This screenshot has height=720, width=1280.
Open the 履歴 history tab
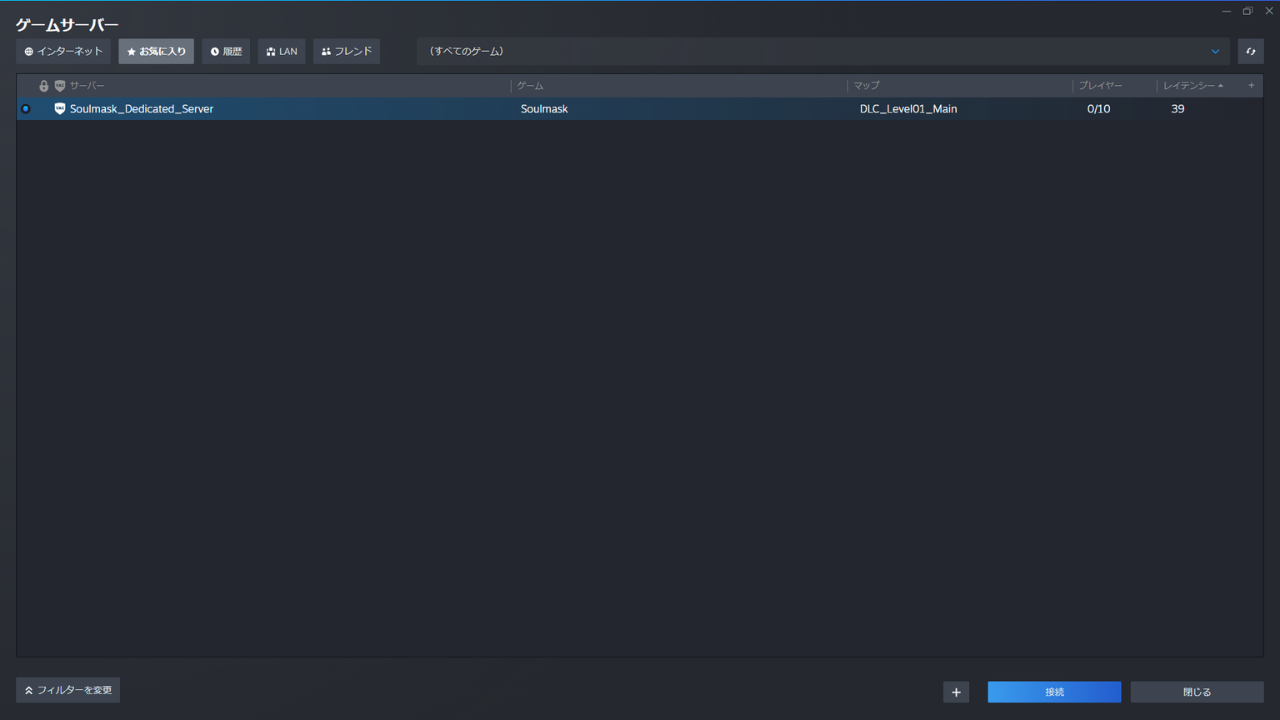[226, 51]
